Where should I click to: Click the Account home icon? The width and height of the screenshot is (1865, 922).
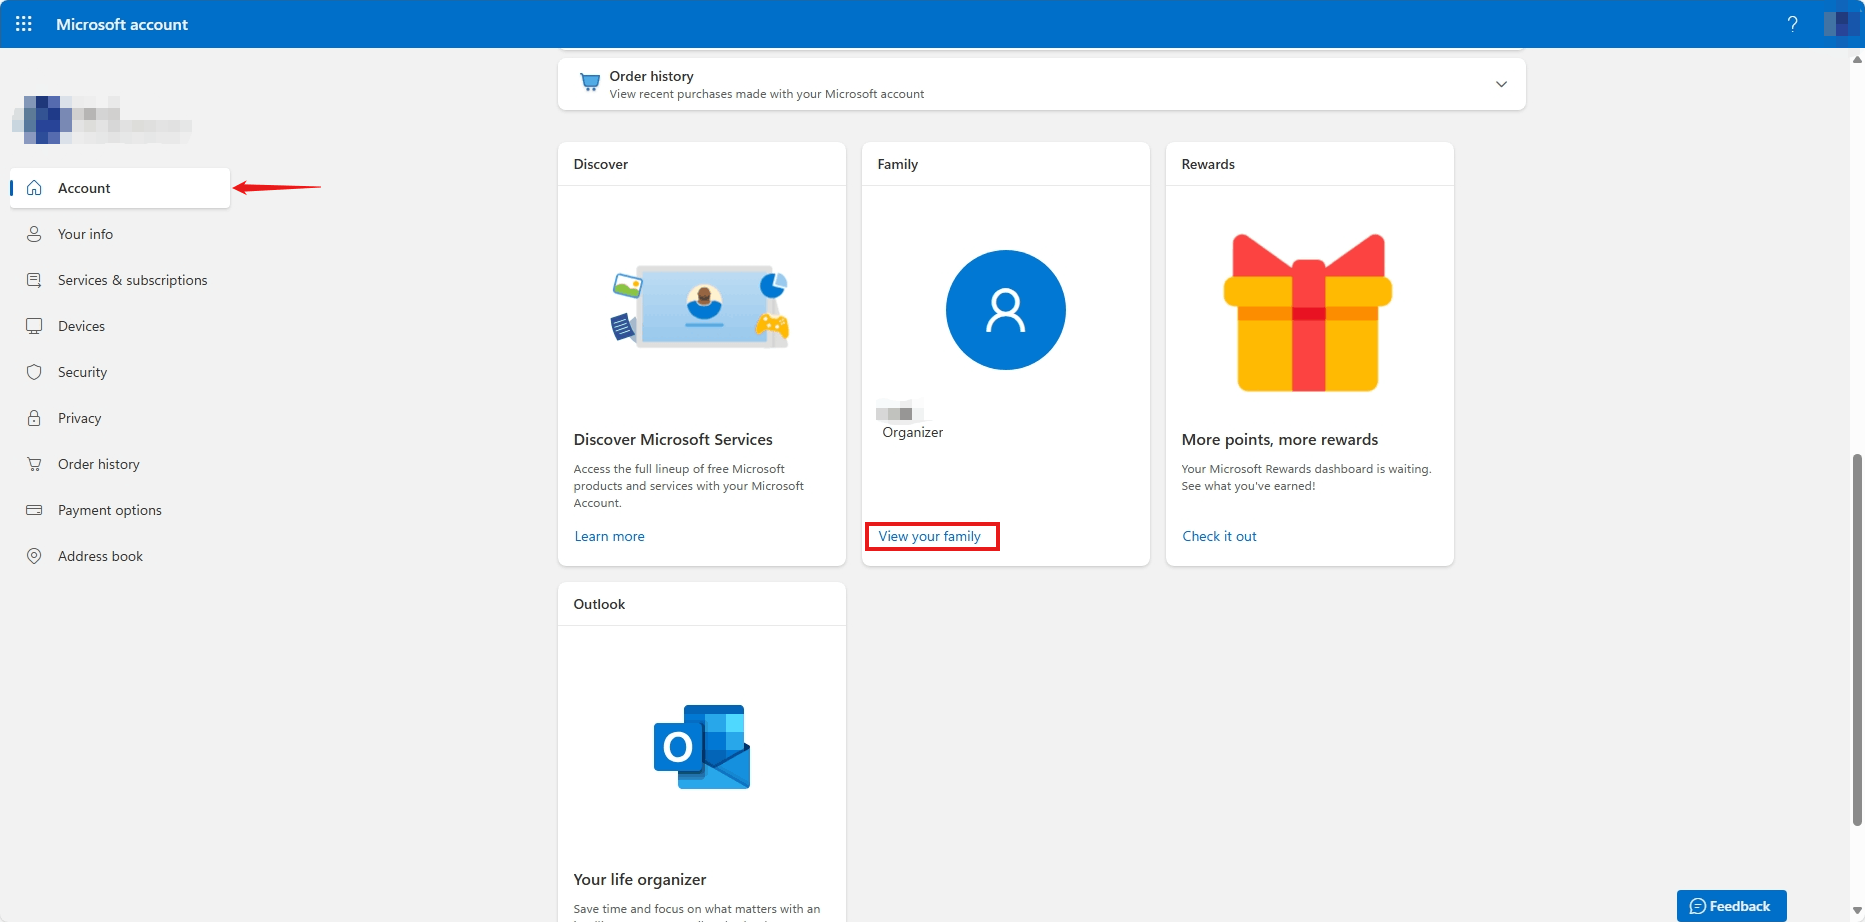pyautogui.click(x=34, y=188)
